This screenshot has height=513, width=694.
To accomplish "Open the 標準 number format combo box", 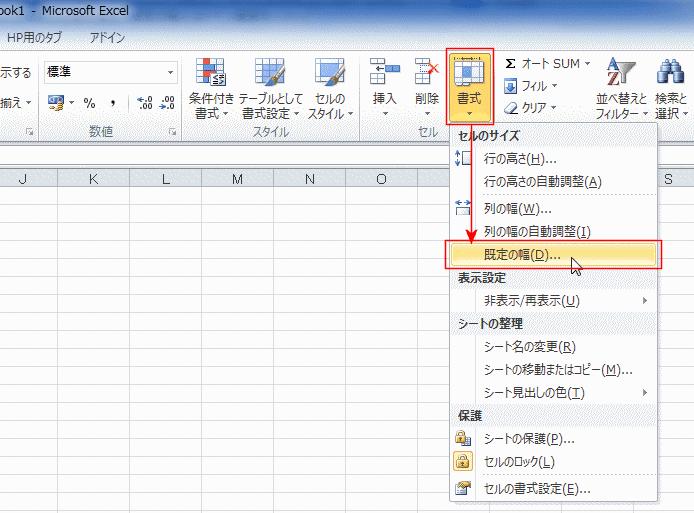I will point(111,72).
